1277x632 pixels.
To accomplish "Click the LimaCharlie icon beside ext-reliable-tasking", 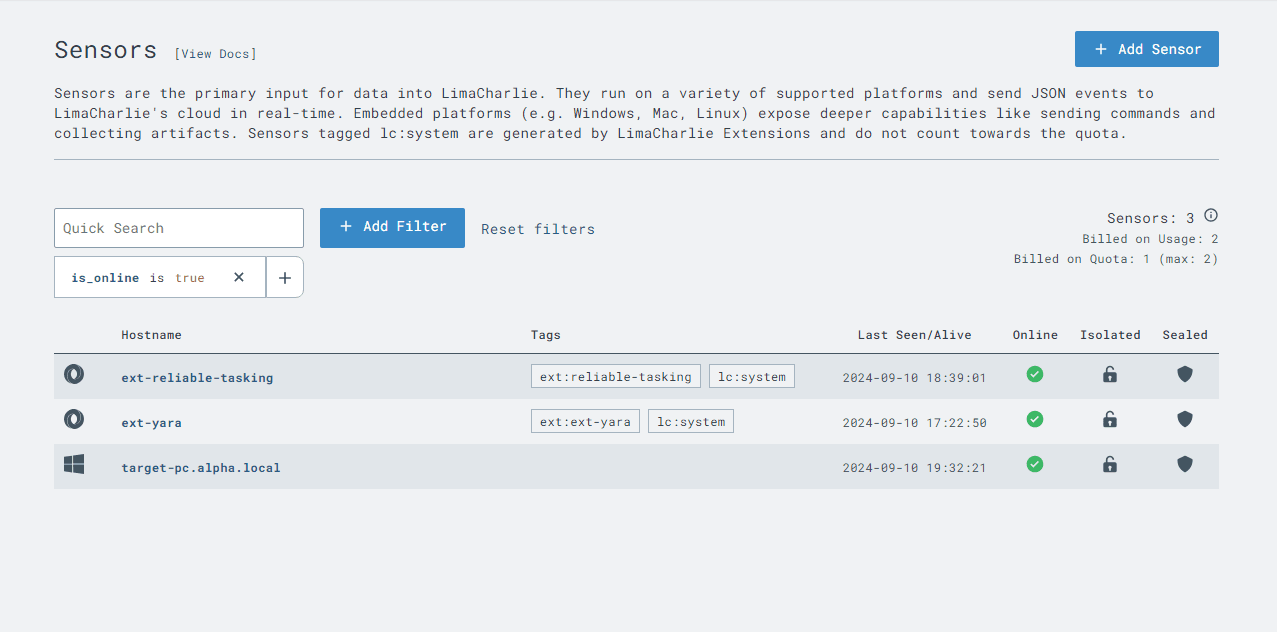I will pos(74,375).
